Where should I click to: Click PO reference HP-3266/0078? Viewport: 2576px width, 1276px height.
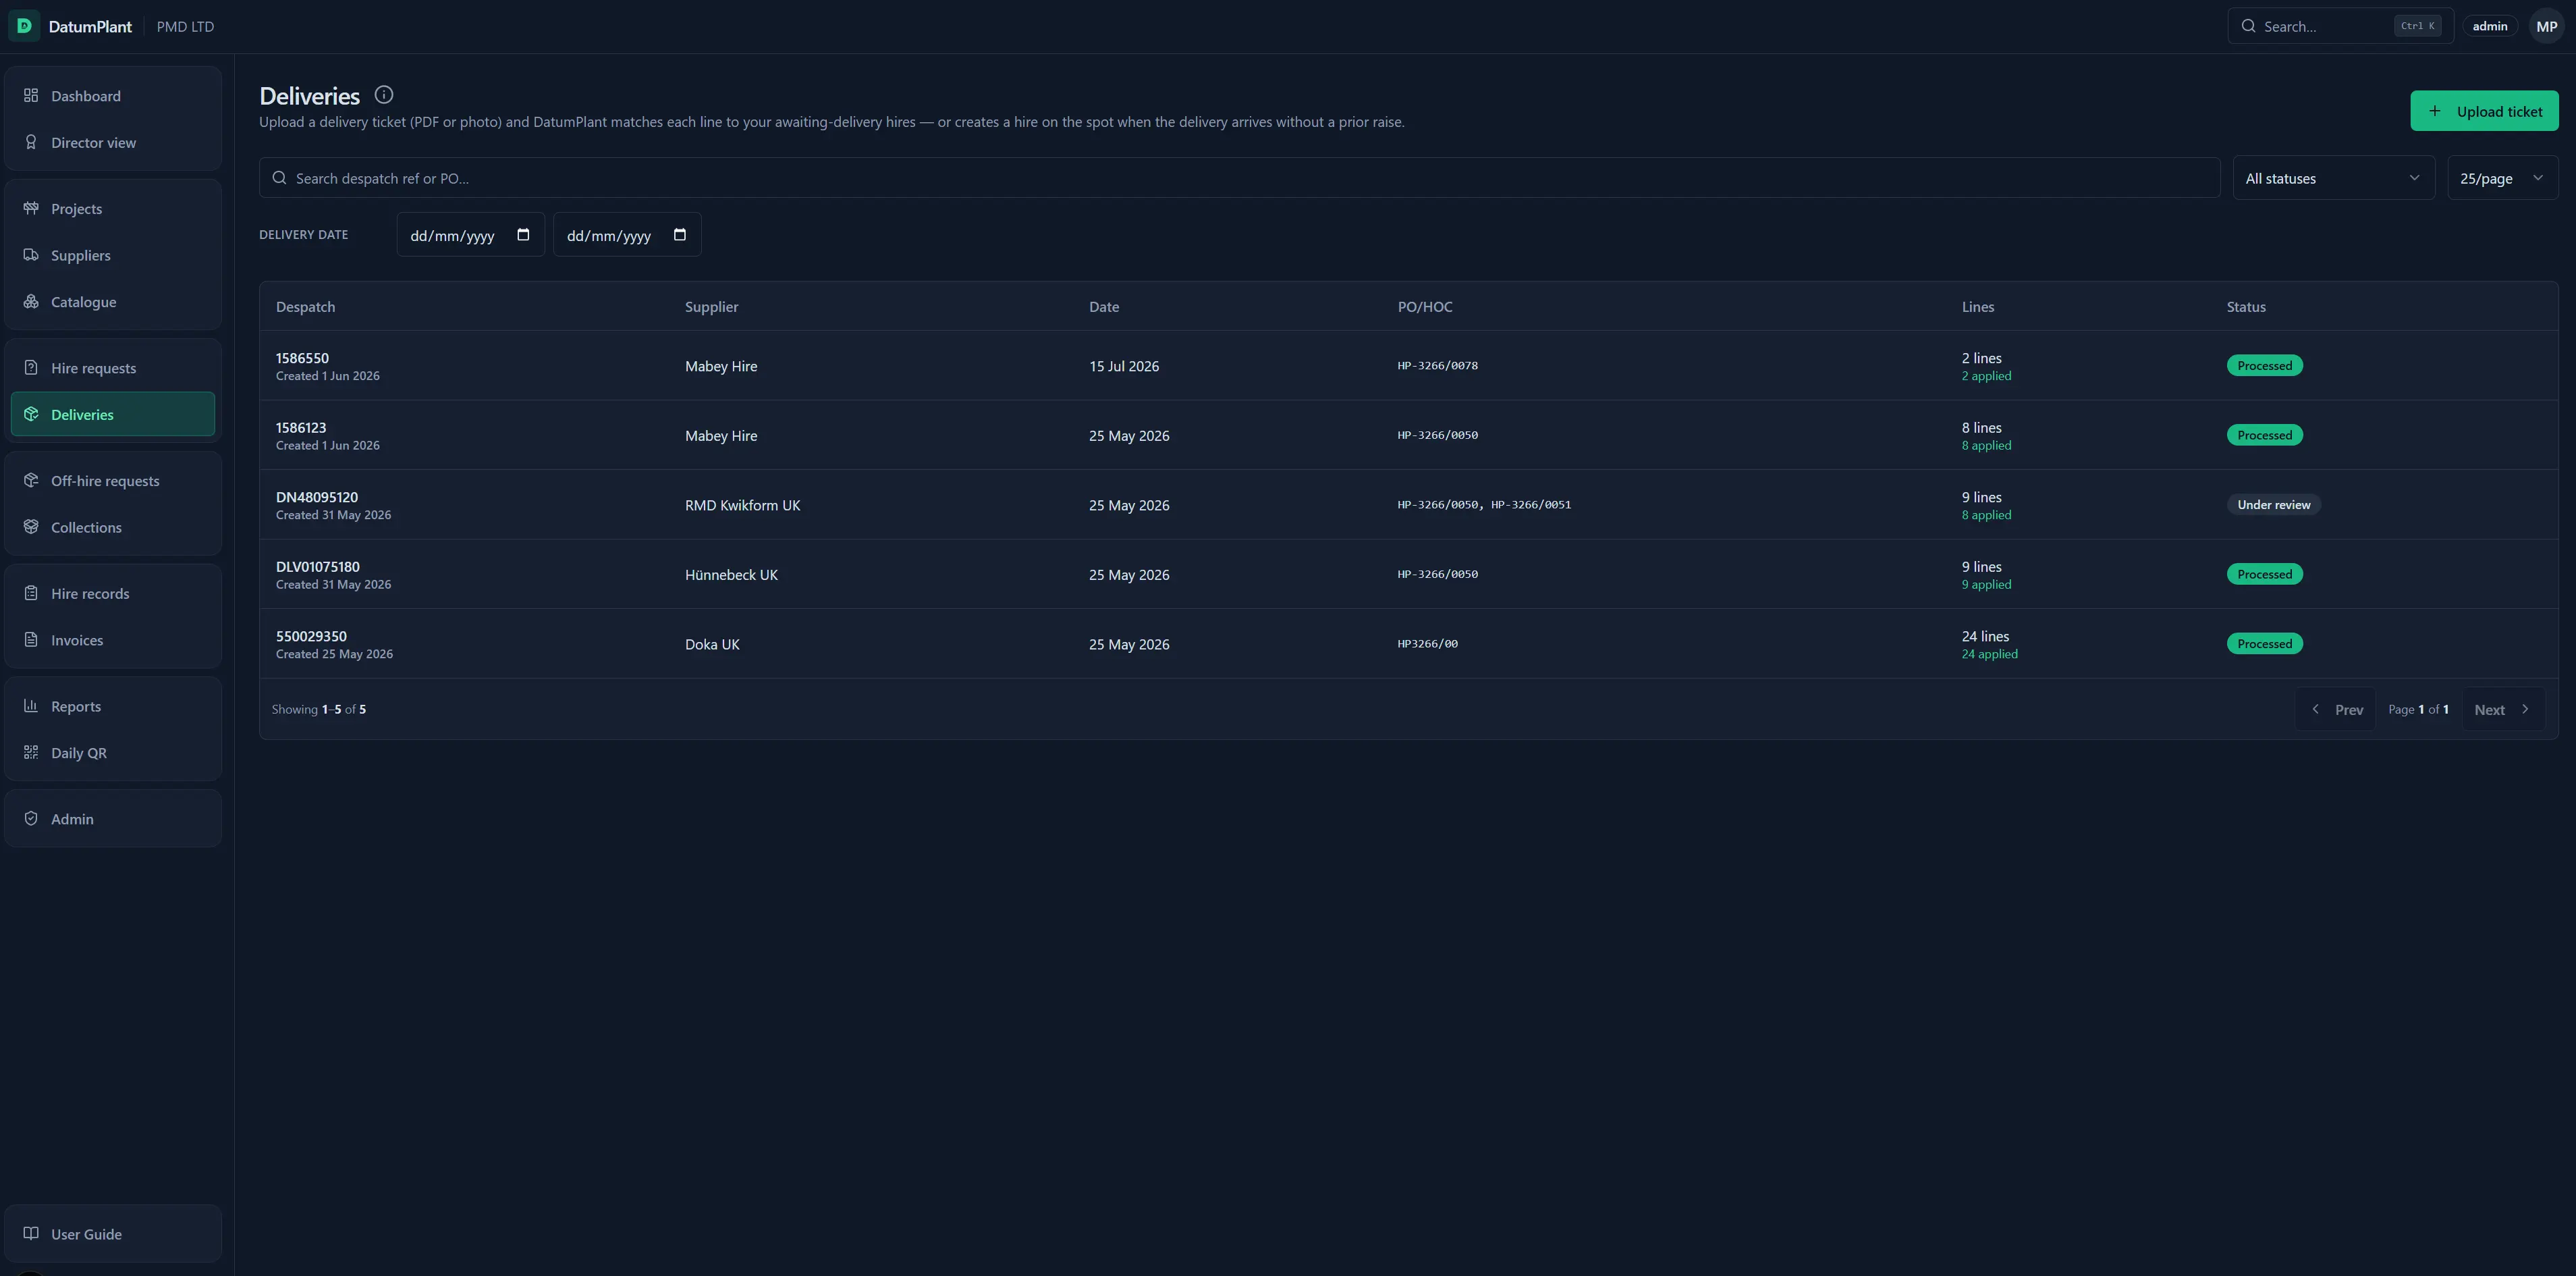coord(1437,366)
